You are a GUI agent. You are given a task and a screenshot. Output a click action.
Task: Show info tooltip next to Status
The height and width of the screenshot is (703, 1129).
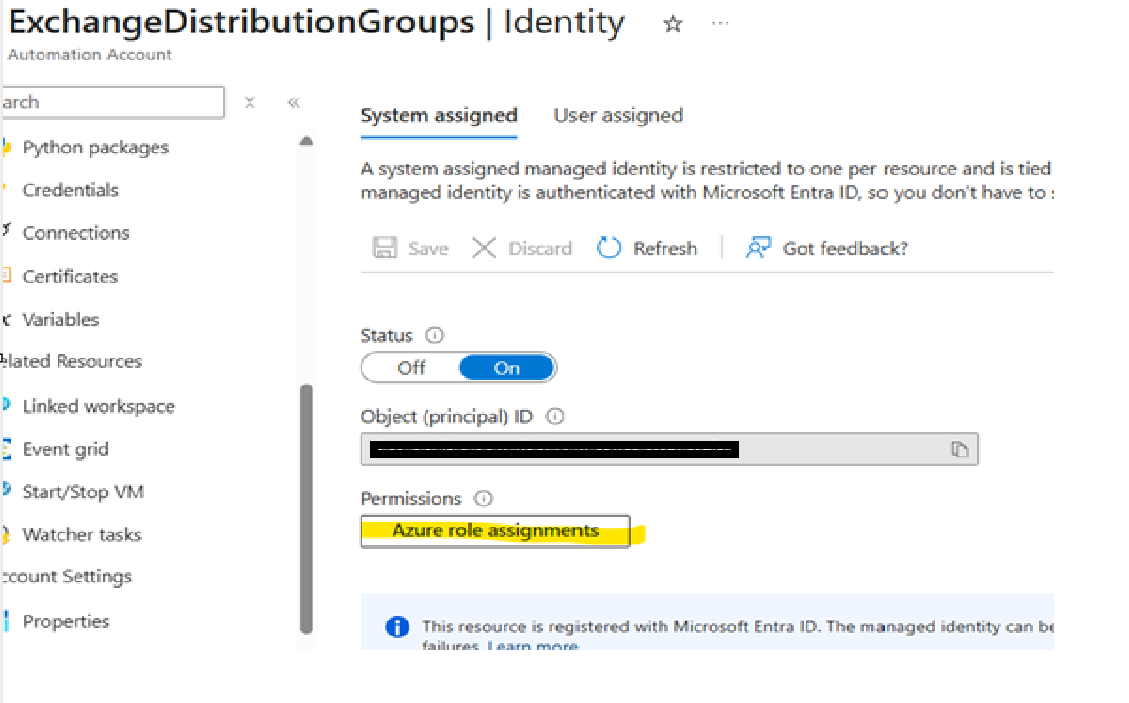(x=434, y=335)
